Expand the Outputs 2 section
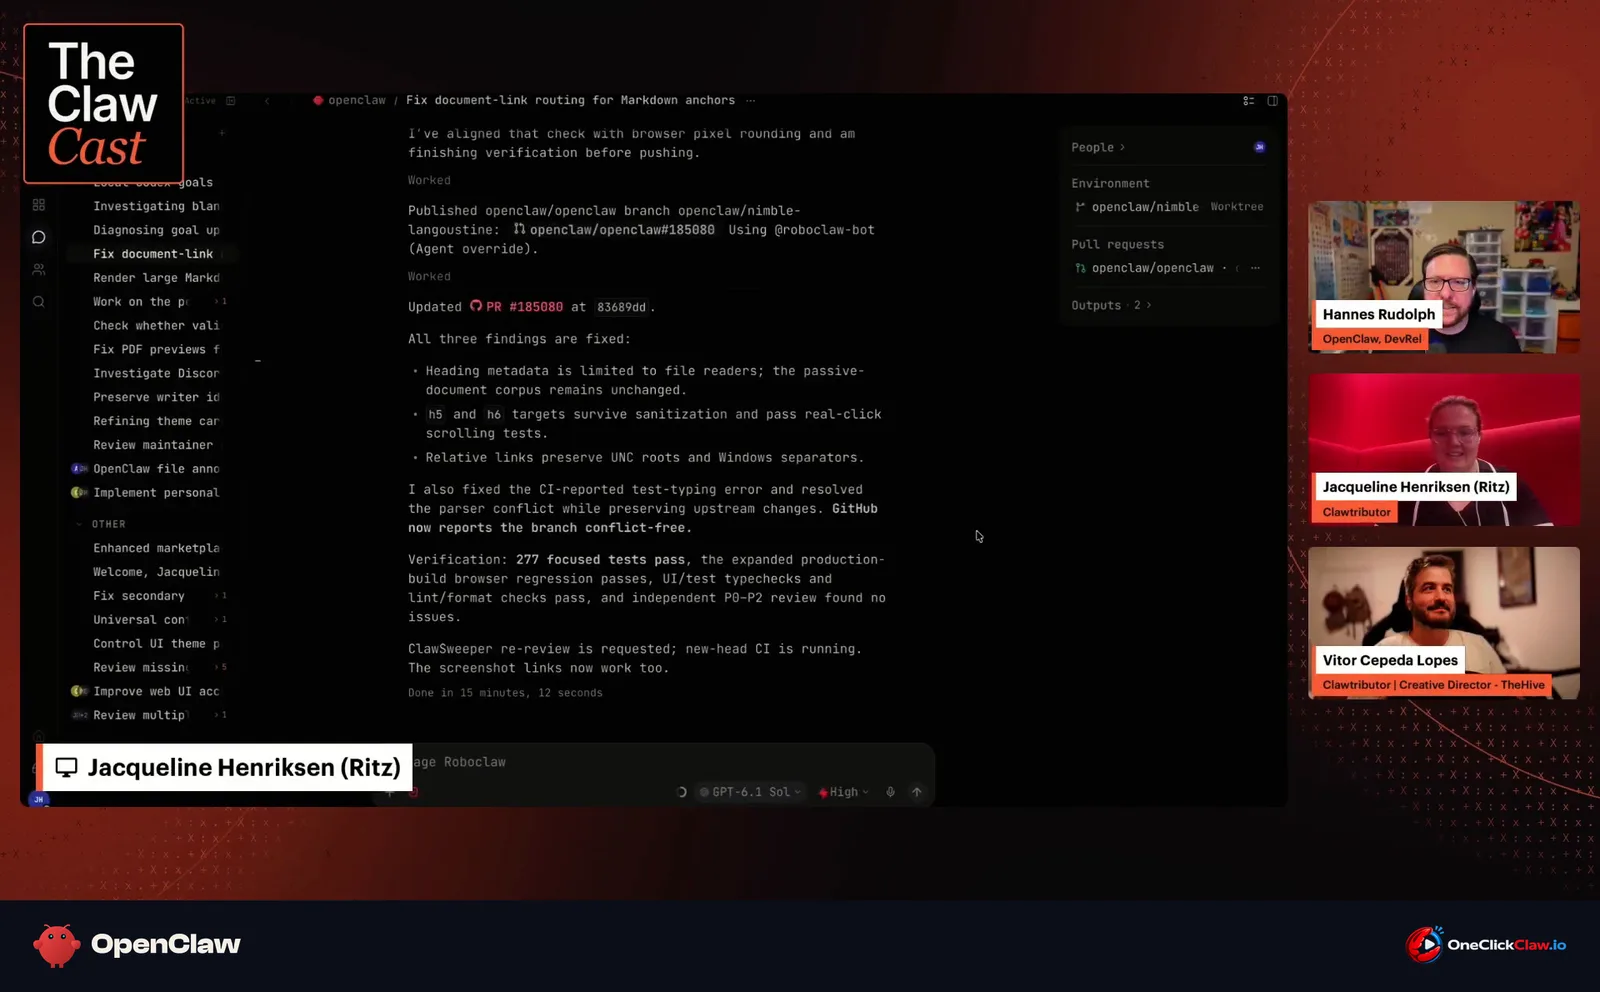 tap(1111, 305)
